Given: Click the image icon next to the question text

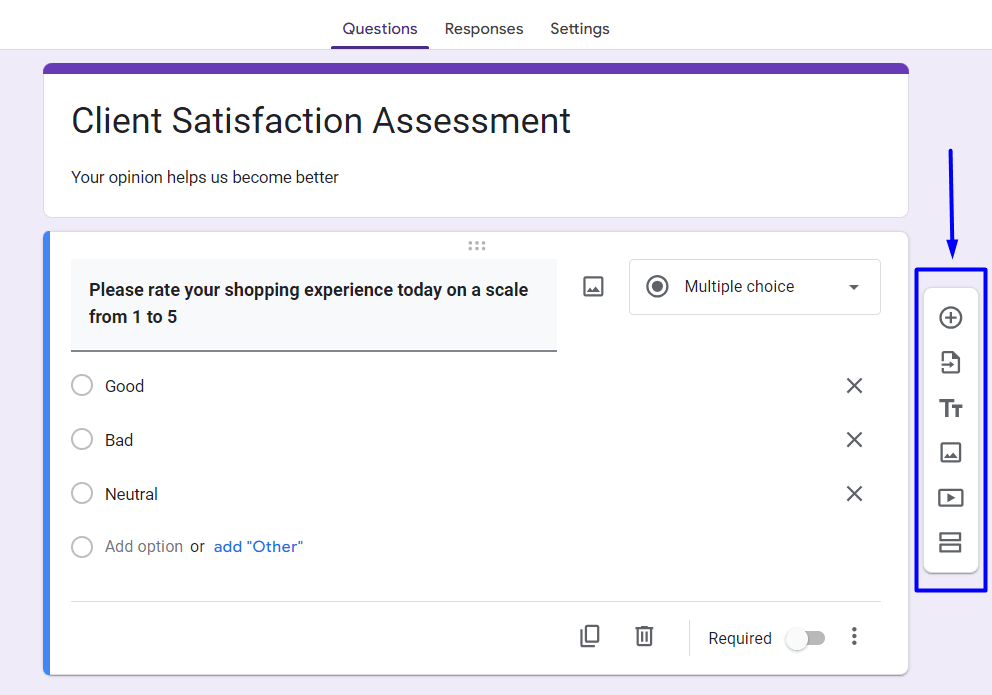Looking at the screenshot, I should point(592,286).
